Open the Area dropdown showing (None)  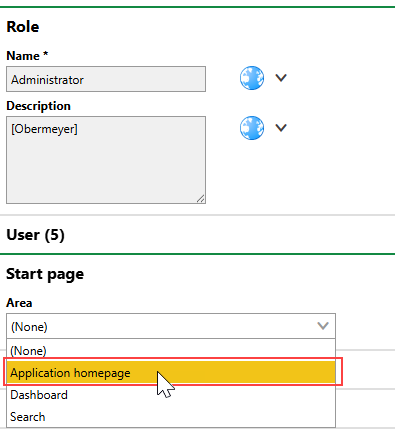point(171,326)
